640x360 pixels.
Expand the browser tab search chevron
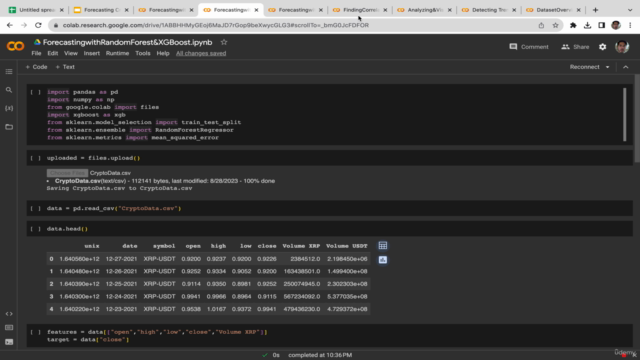click(x=630, y=10)
